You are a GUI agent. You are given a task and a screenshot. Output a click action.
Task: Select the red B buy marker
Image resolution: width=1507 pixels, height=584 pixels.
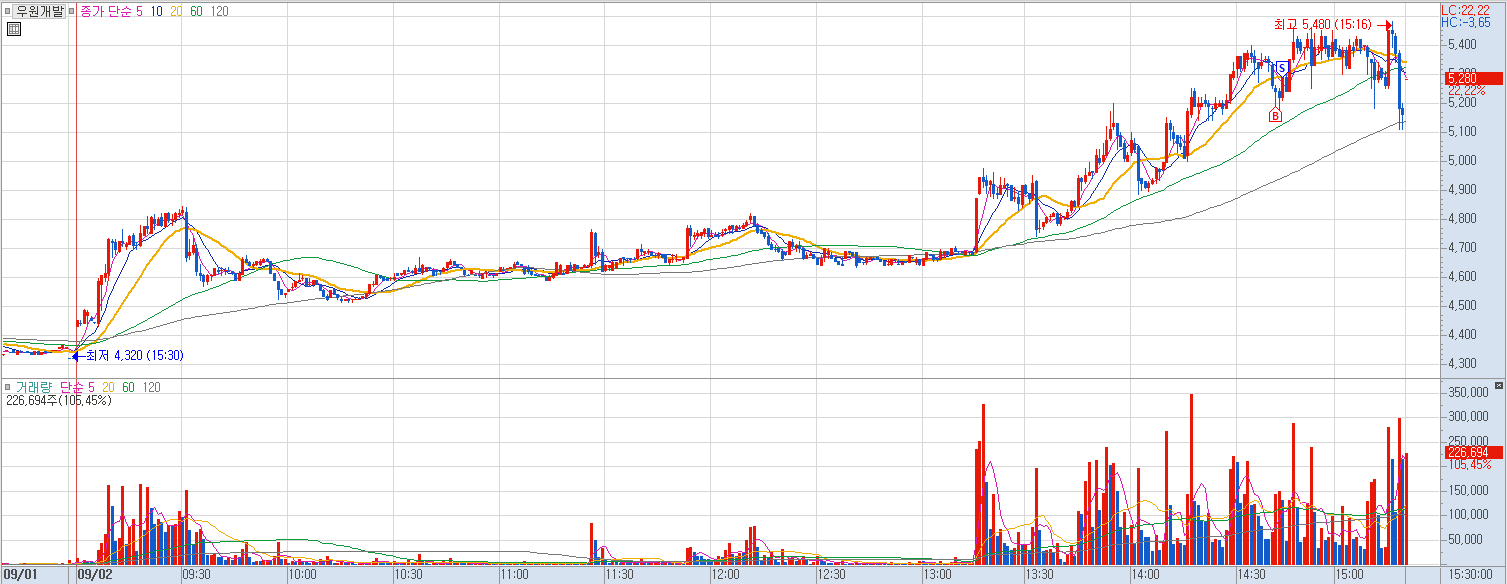1275,116
